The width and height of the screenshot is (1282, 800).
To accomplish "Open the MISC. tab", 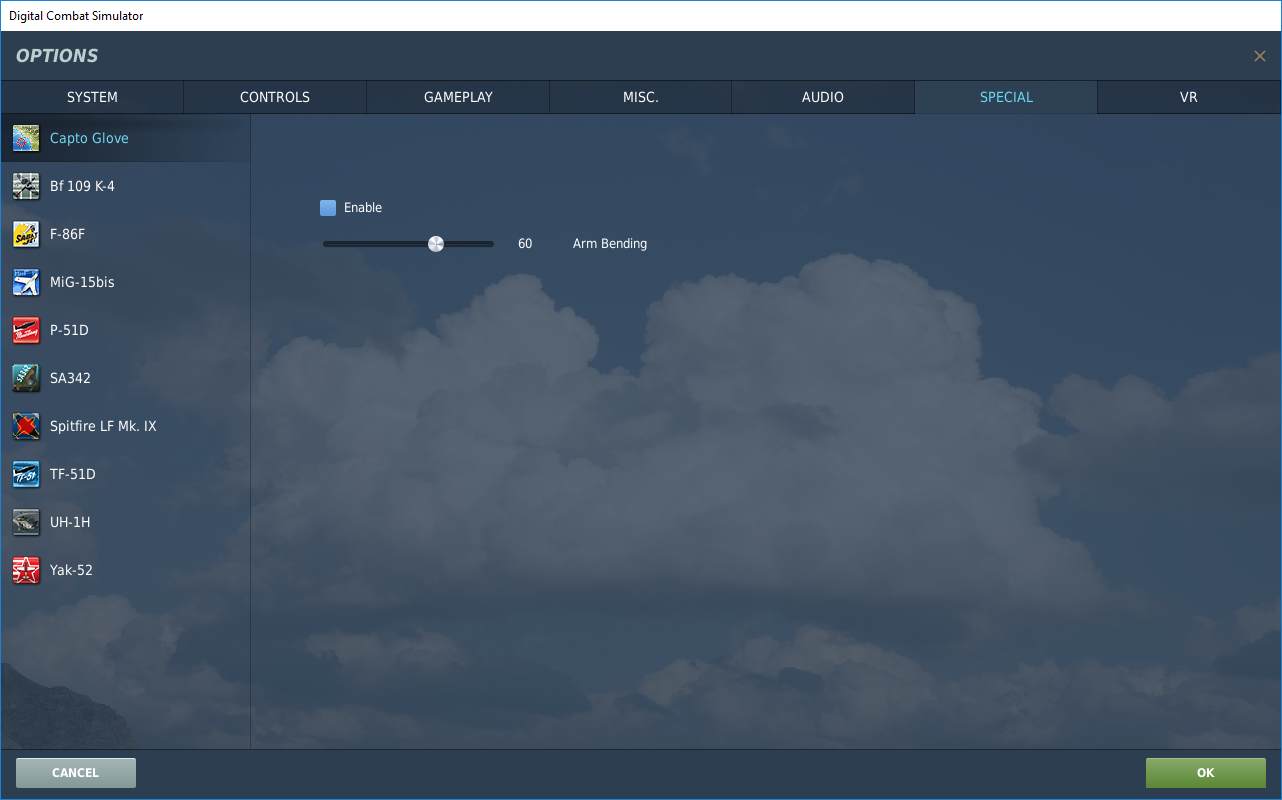I will pos(641,97).
